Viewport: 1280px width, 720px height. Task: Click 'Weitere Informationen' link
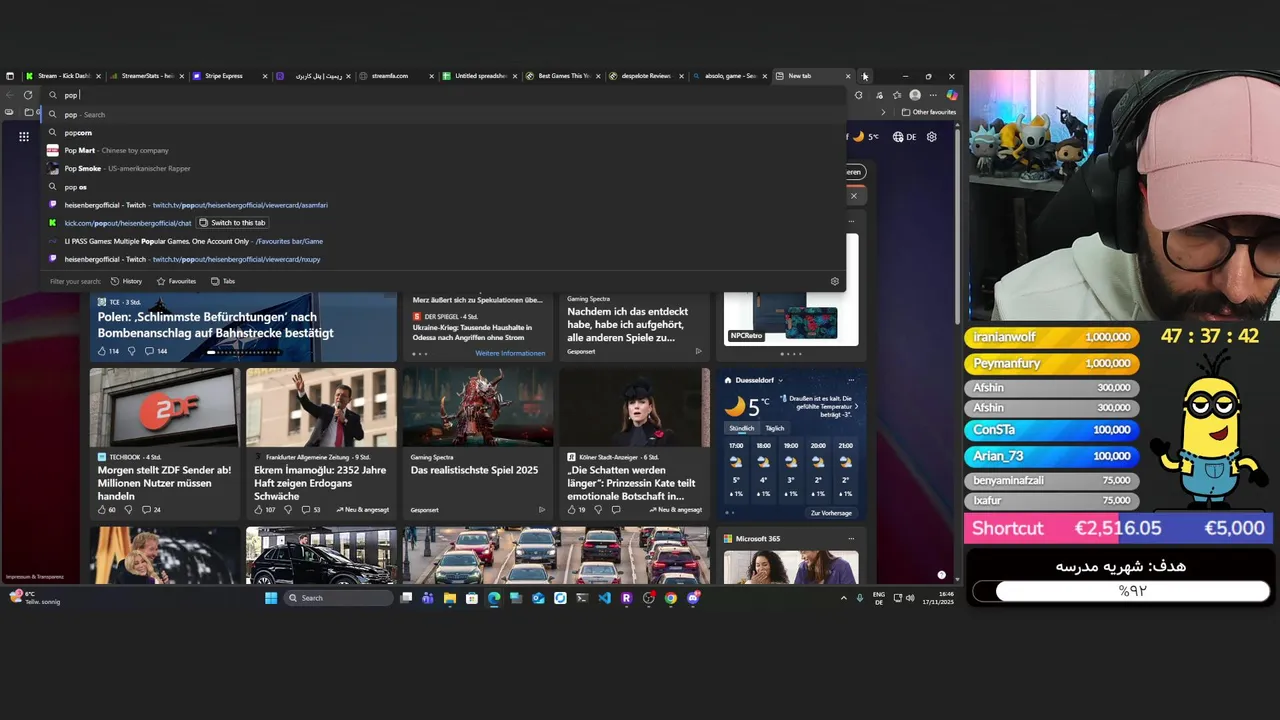[510, 353]
